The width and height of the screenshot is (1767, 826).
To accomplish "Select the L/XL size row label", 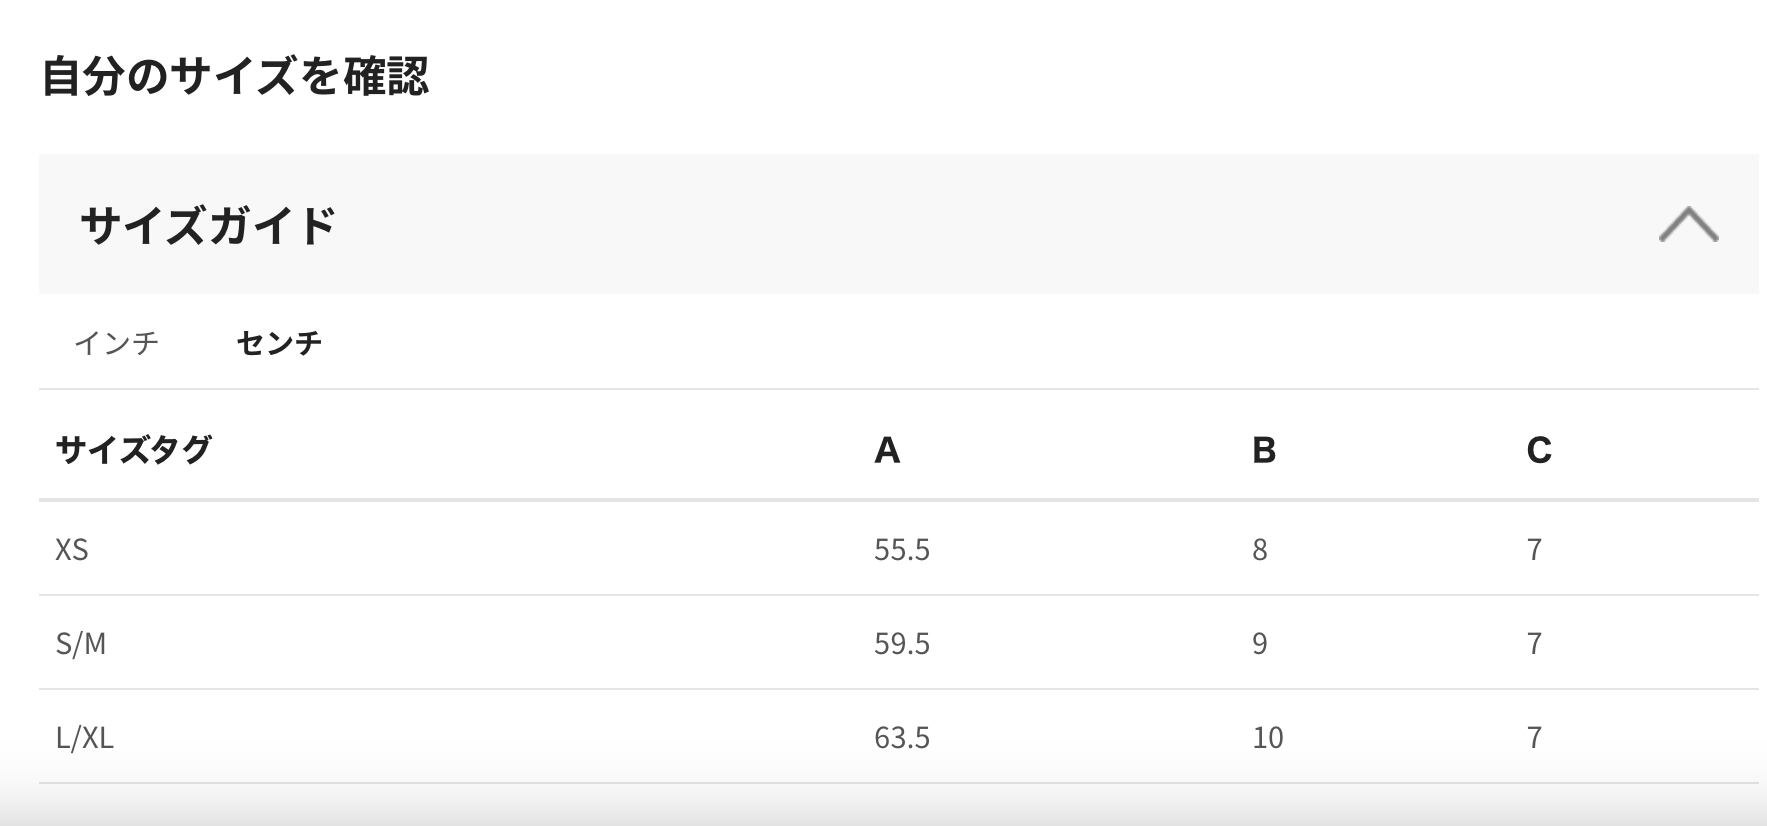I will pos(85,737).
